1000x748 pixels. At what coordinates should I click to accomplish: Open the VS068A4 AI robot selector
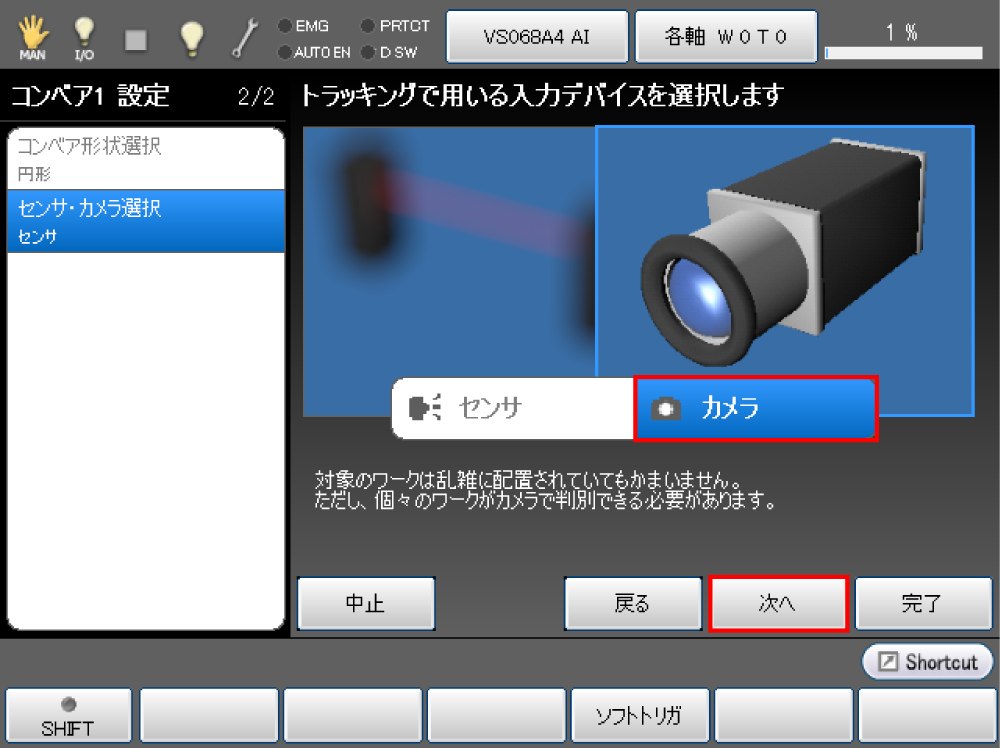coord(537,37)
